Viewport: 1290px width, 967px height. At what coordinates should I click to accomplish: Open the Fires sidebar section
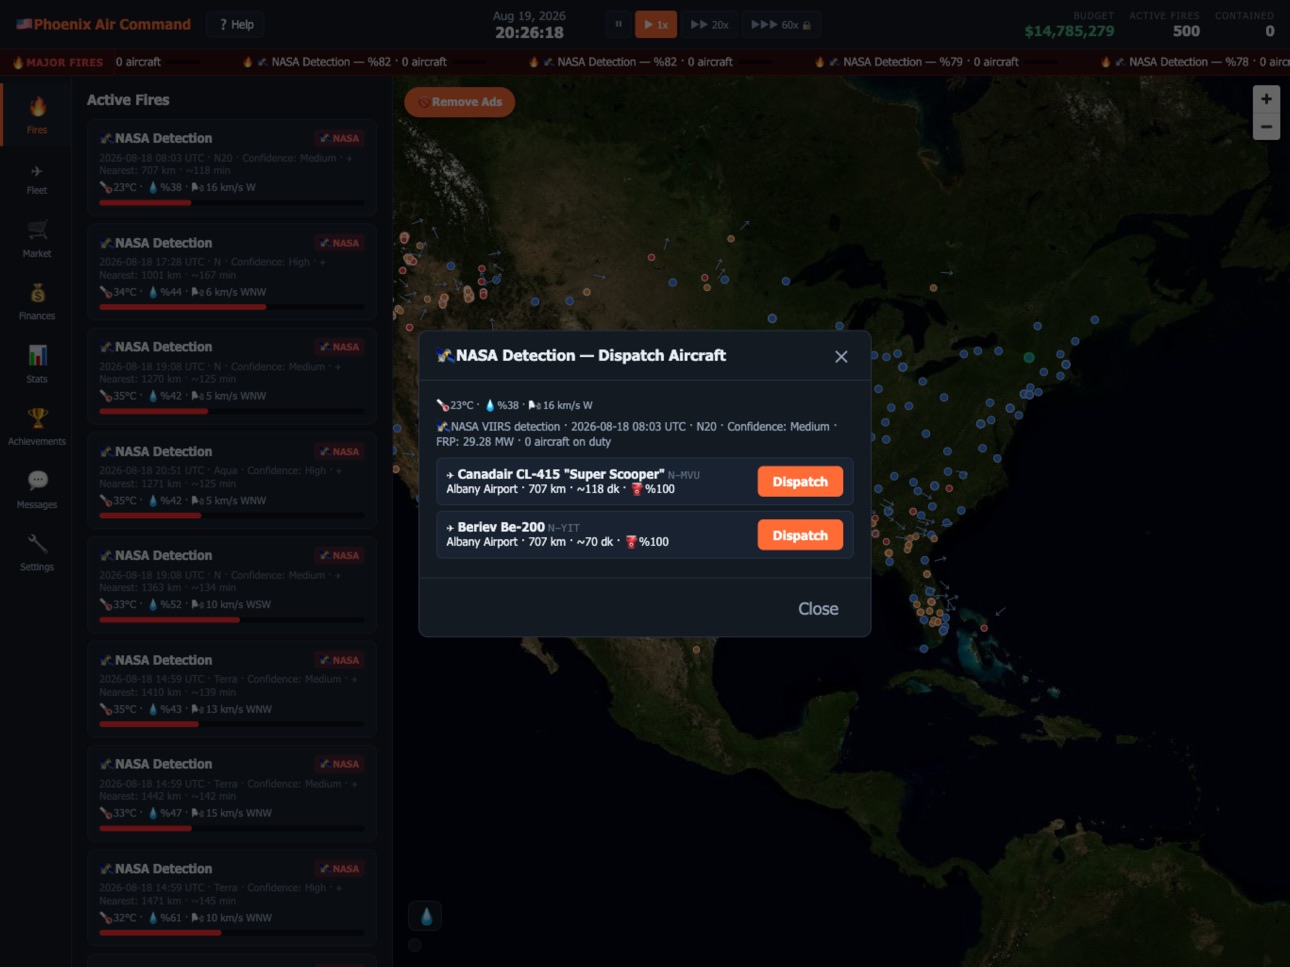coord(37,114)
